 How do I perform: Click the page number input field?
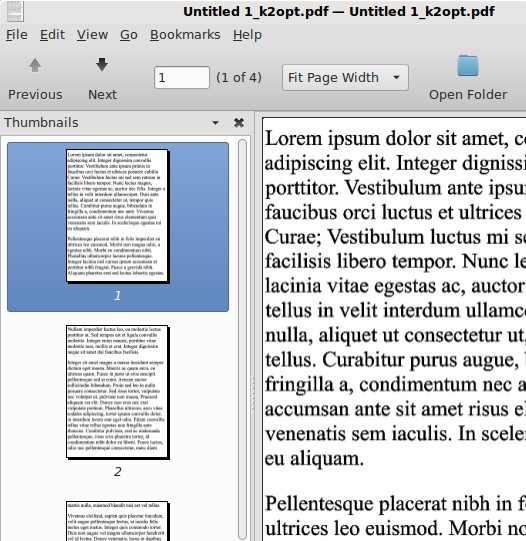click(x=182, y=77)
